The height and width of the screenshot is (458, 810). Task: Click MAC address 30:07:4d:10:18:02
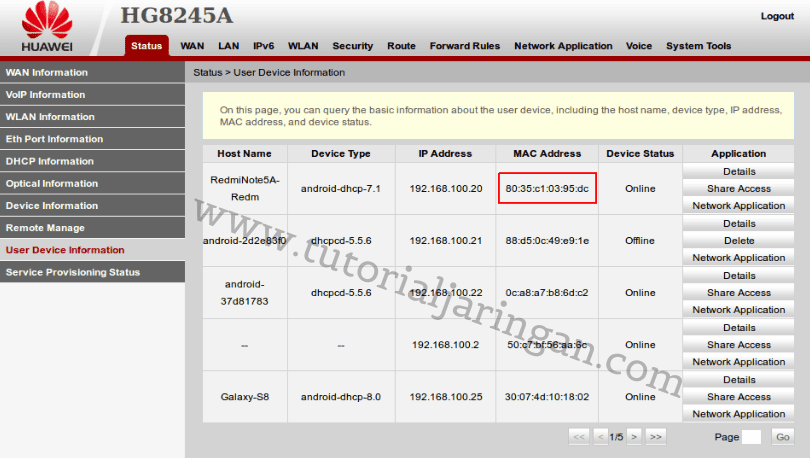click(x=547, y=397)
